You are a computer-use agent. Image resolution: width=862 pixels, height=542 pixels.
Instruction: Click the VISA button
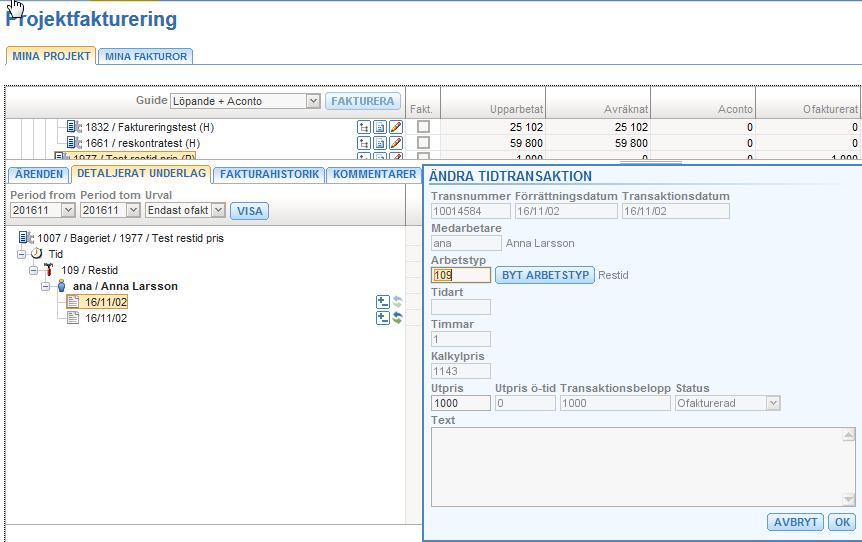point(250,211)
